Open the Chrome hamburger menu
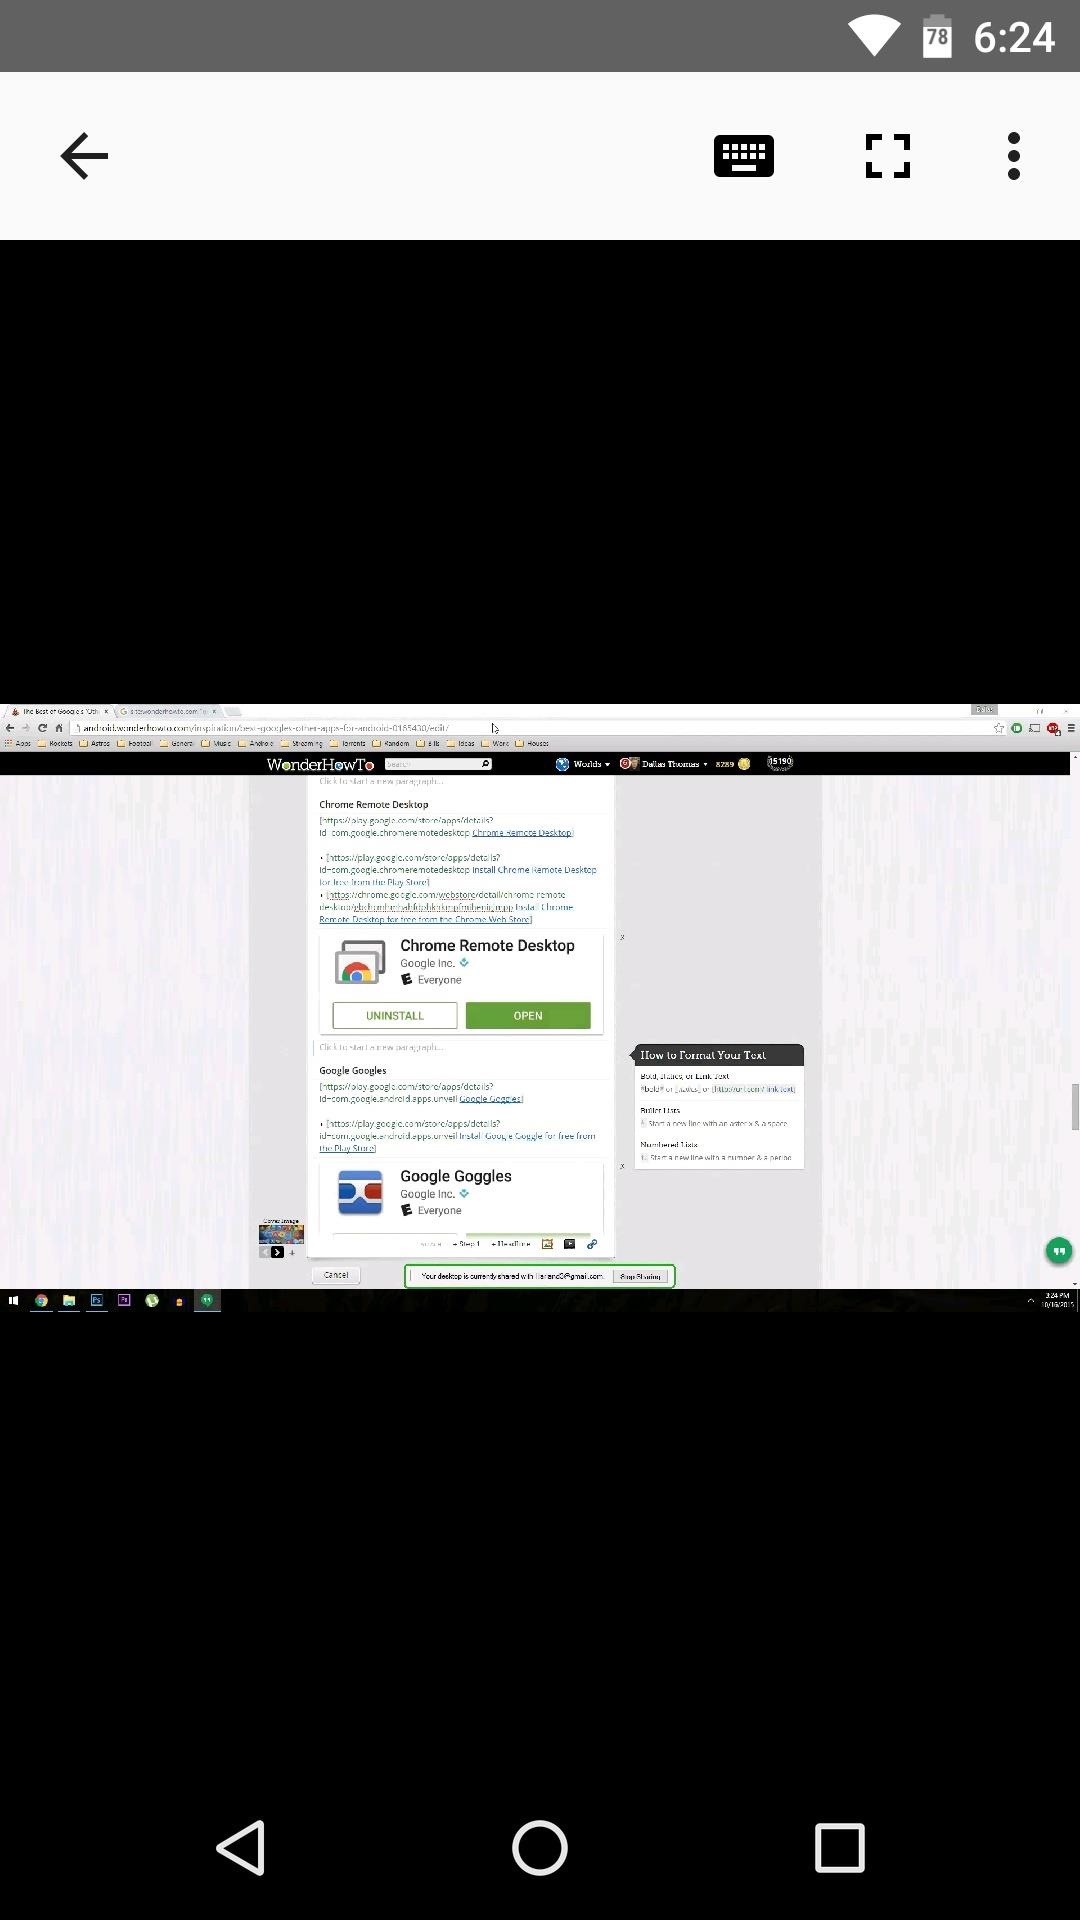This screenshot has width=1080, height=1920. 1071,728
